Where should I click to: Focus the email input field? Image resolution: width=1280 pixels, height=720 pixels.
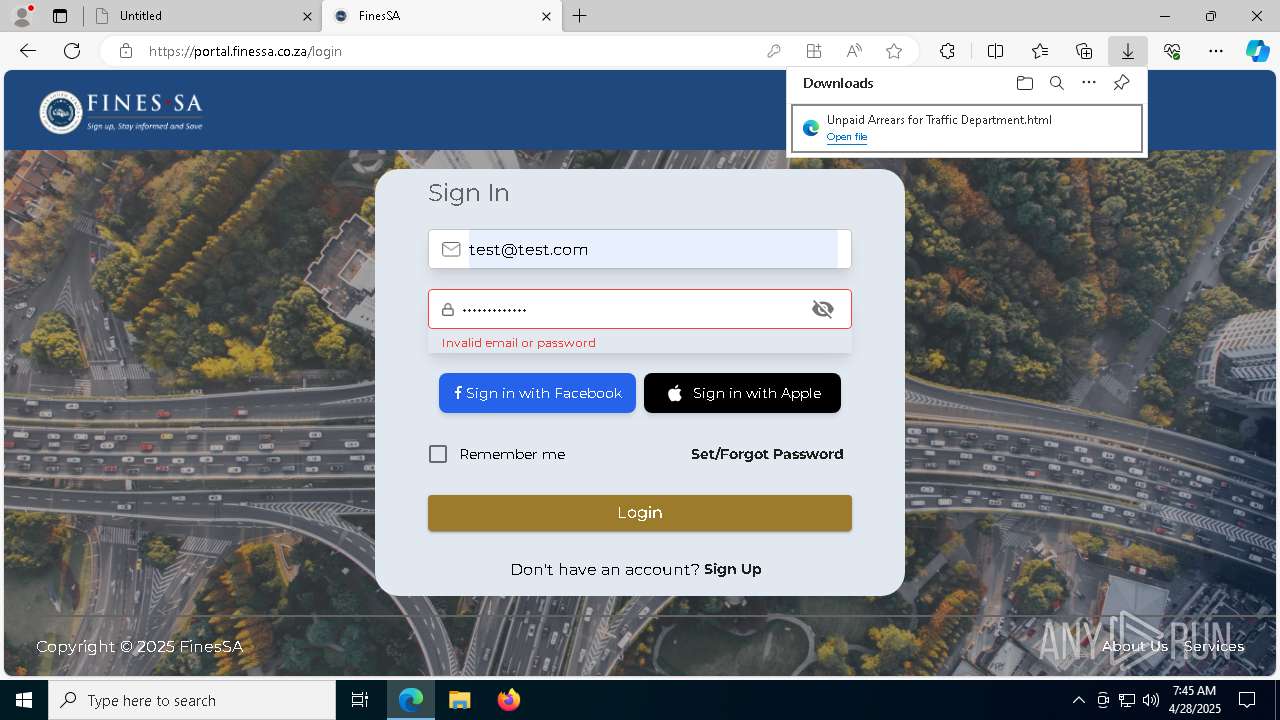640,249
